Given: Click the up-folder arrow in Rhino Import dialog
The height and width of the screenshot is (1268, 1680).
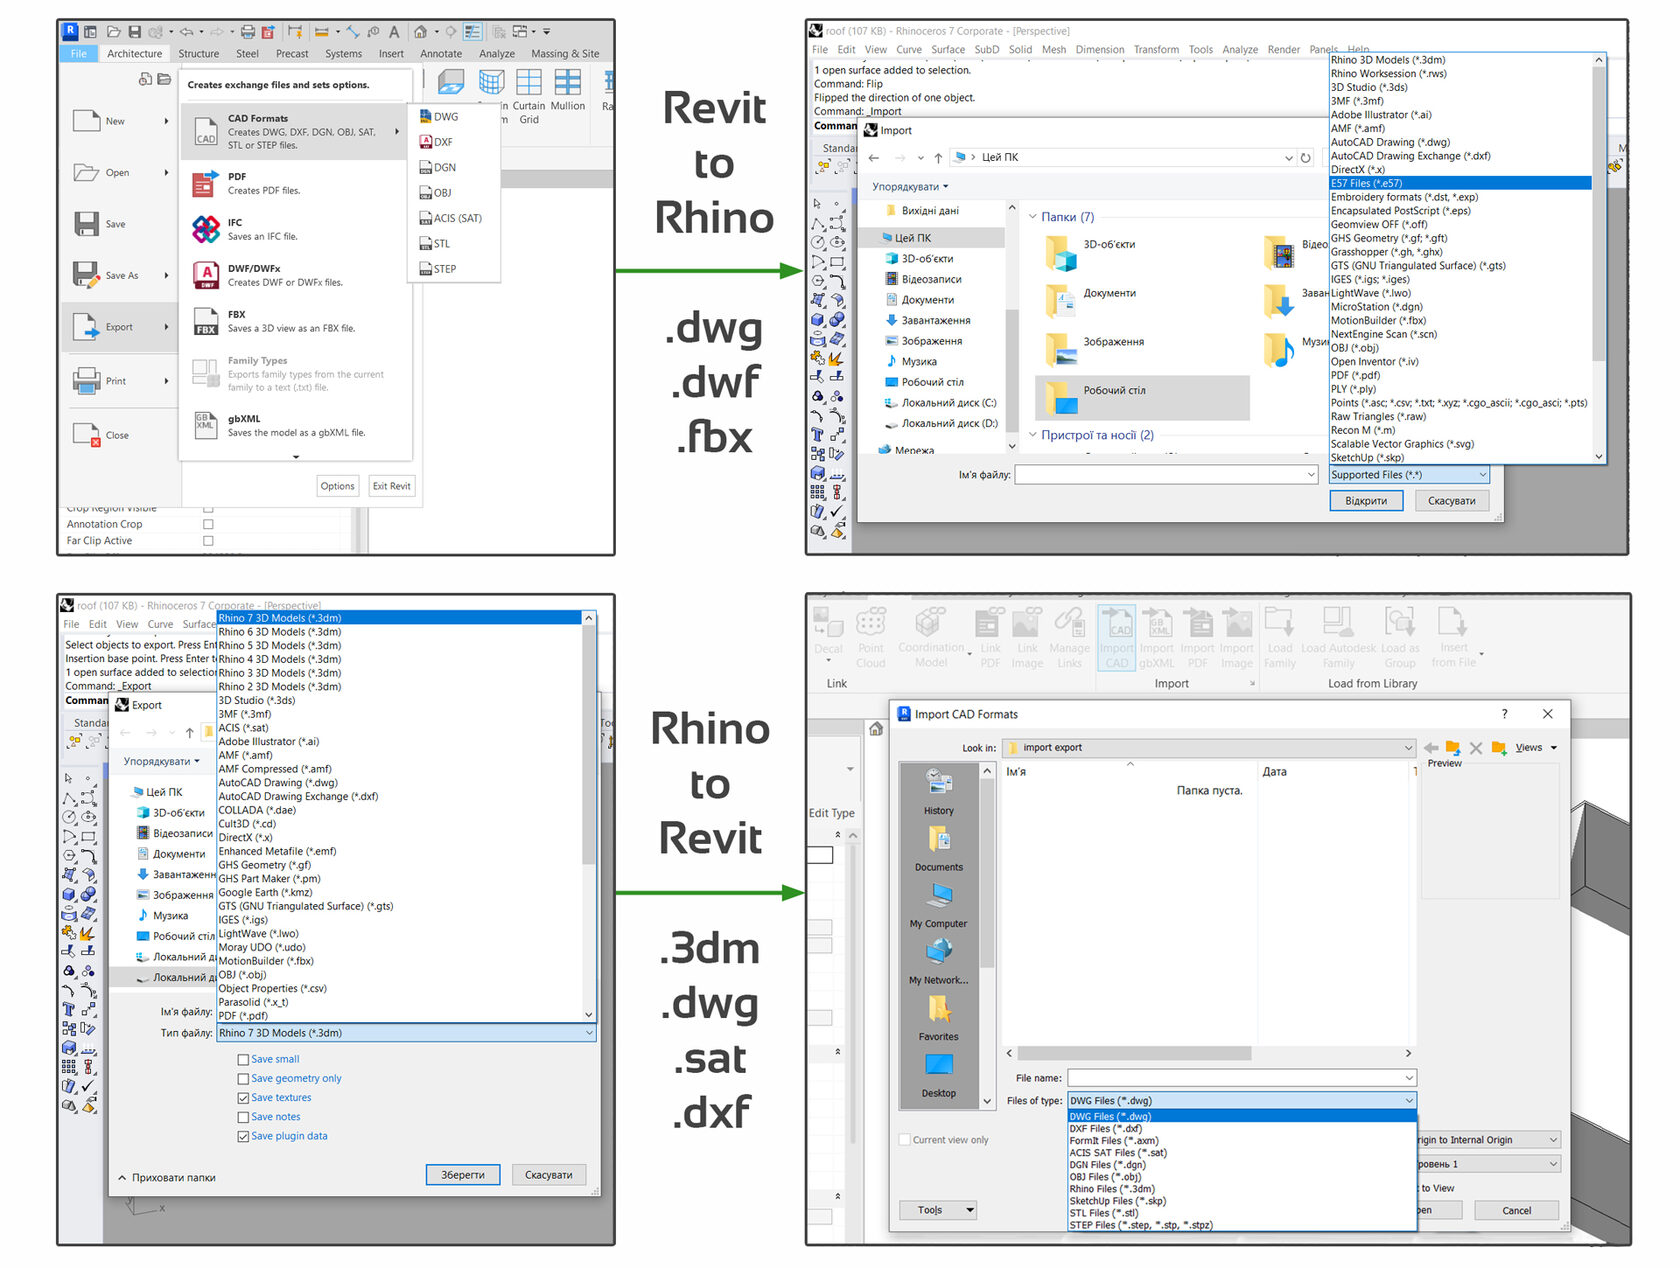Looking at the screenshot, I should tap(938, 158).
